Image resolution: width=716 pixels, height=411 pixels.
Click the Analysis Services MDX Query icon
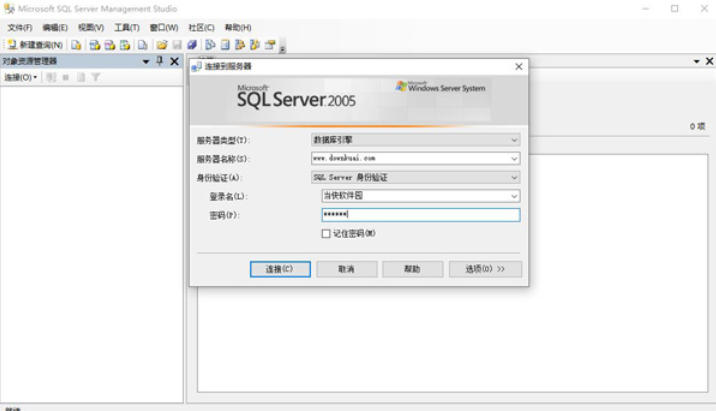[x=95, y=45]
